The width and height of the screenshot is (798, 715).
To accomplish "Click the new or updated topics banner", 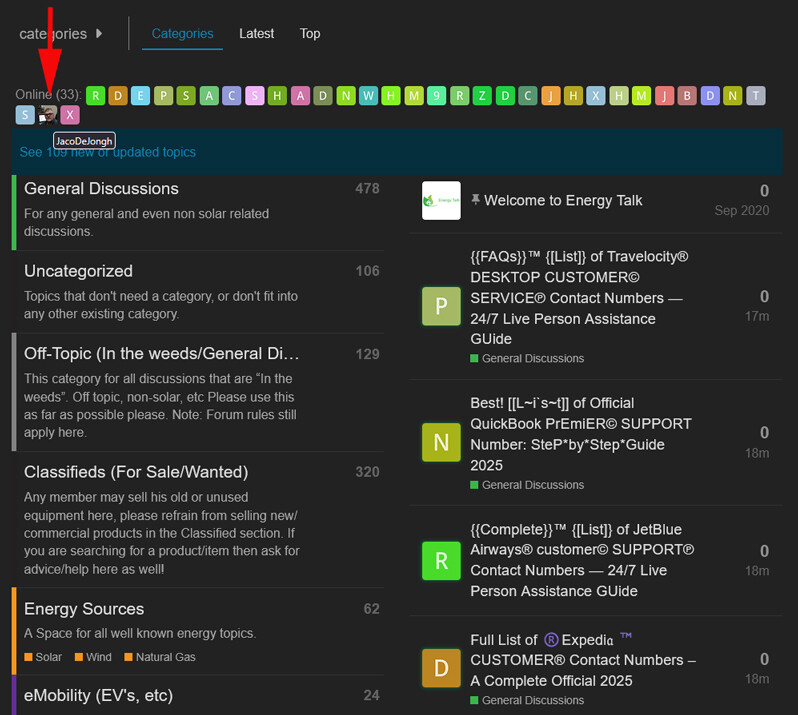I will click(x=108, y=152).
